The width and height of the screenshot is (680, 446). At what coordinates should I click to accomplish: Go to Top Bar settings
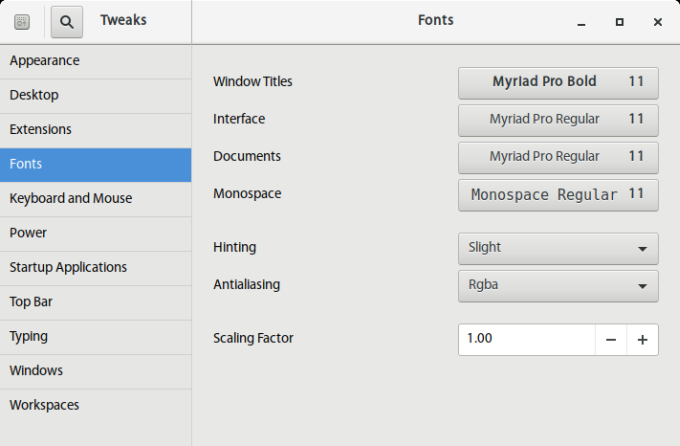[x=95, y=302]
